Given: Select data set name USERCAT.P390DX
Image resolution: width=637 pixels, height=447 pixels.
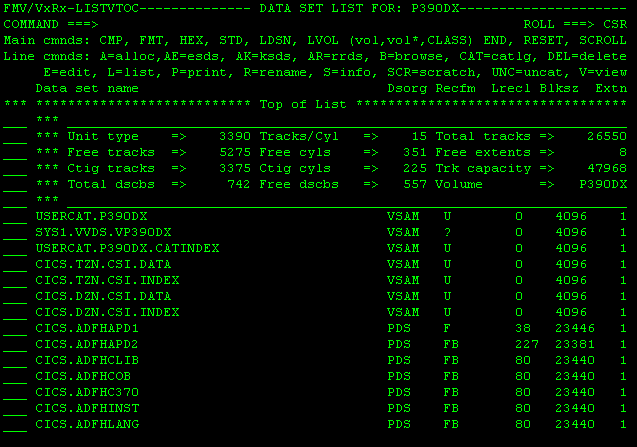Looking at the screenshot, I should click(x=91, y=216).
